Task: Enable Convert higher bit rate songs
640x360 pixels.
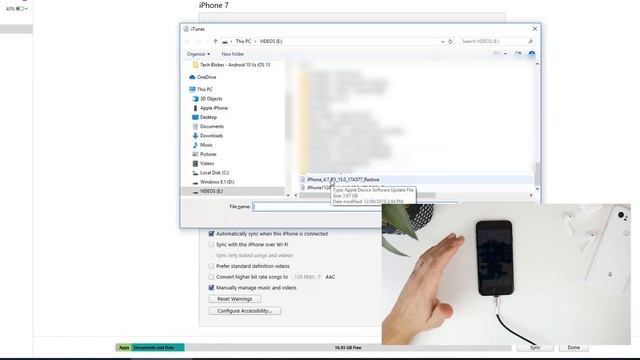Action: [211, 277]
